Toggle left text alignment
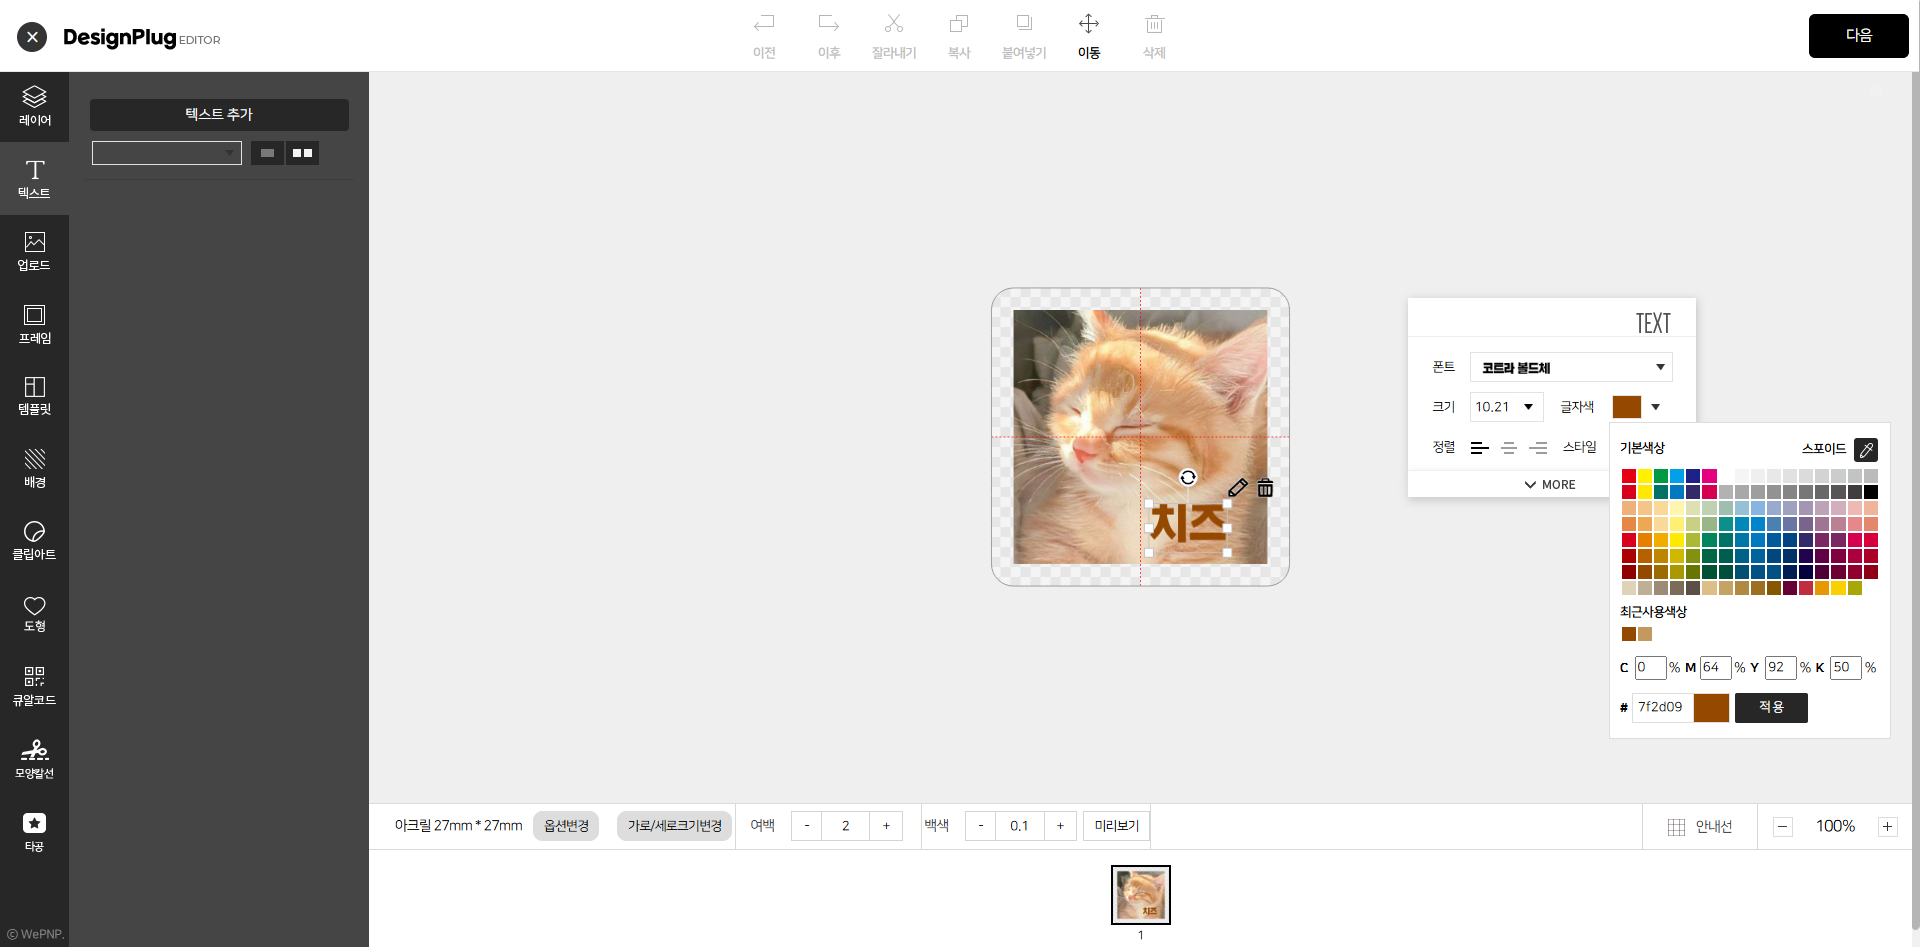The width and height of the screenshot is (1920, 947). [1479, 448]
